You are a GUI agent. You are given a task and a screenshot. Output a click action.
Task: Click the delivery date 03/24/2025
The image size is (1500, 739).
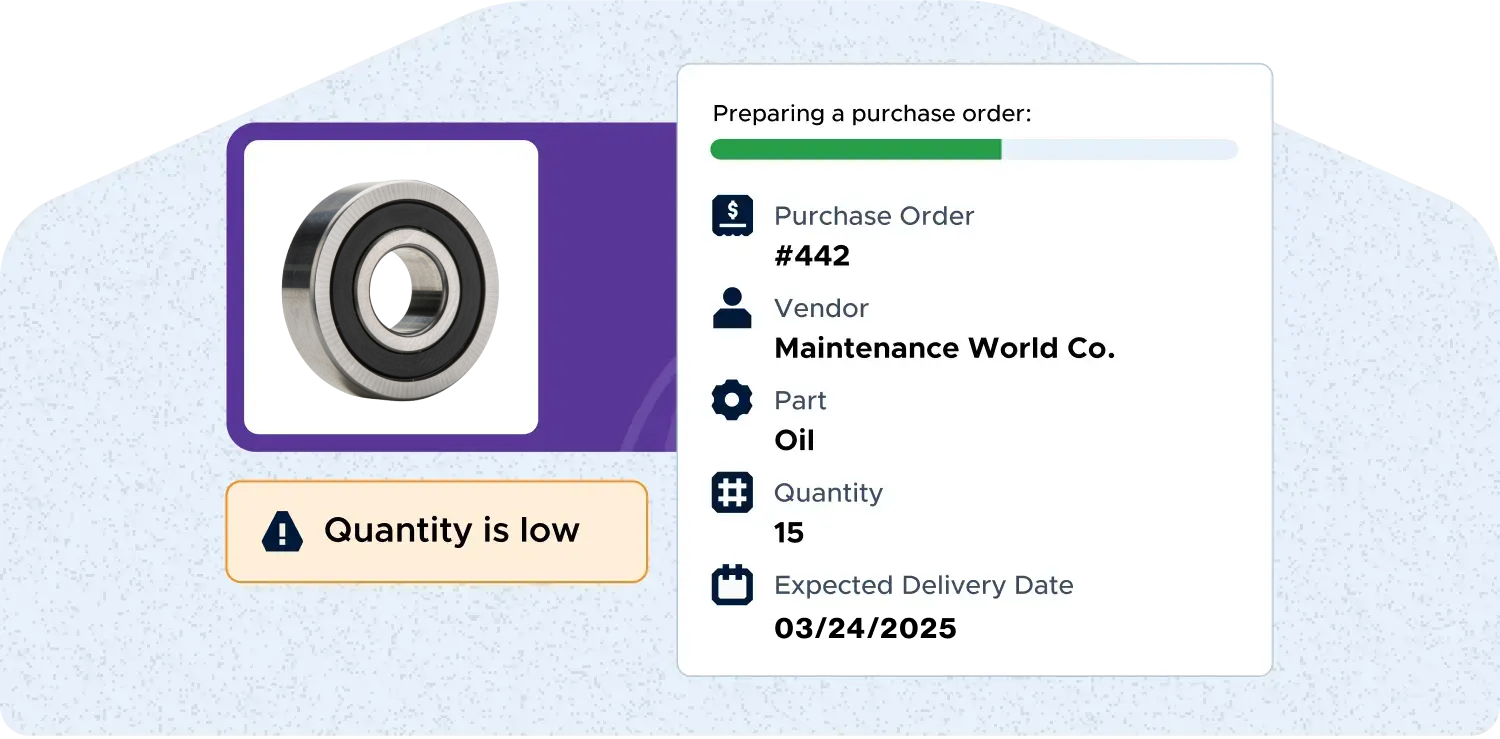tap(865, 628)
